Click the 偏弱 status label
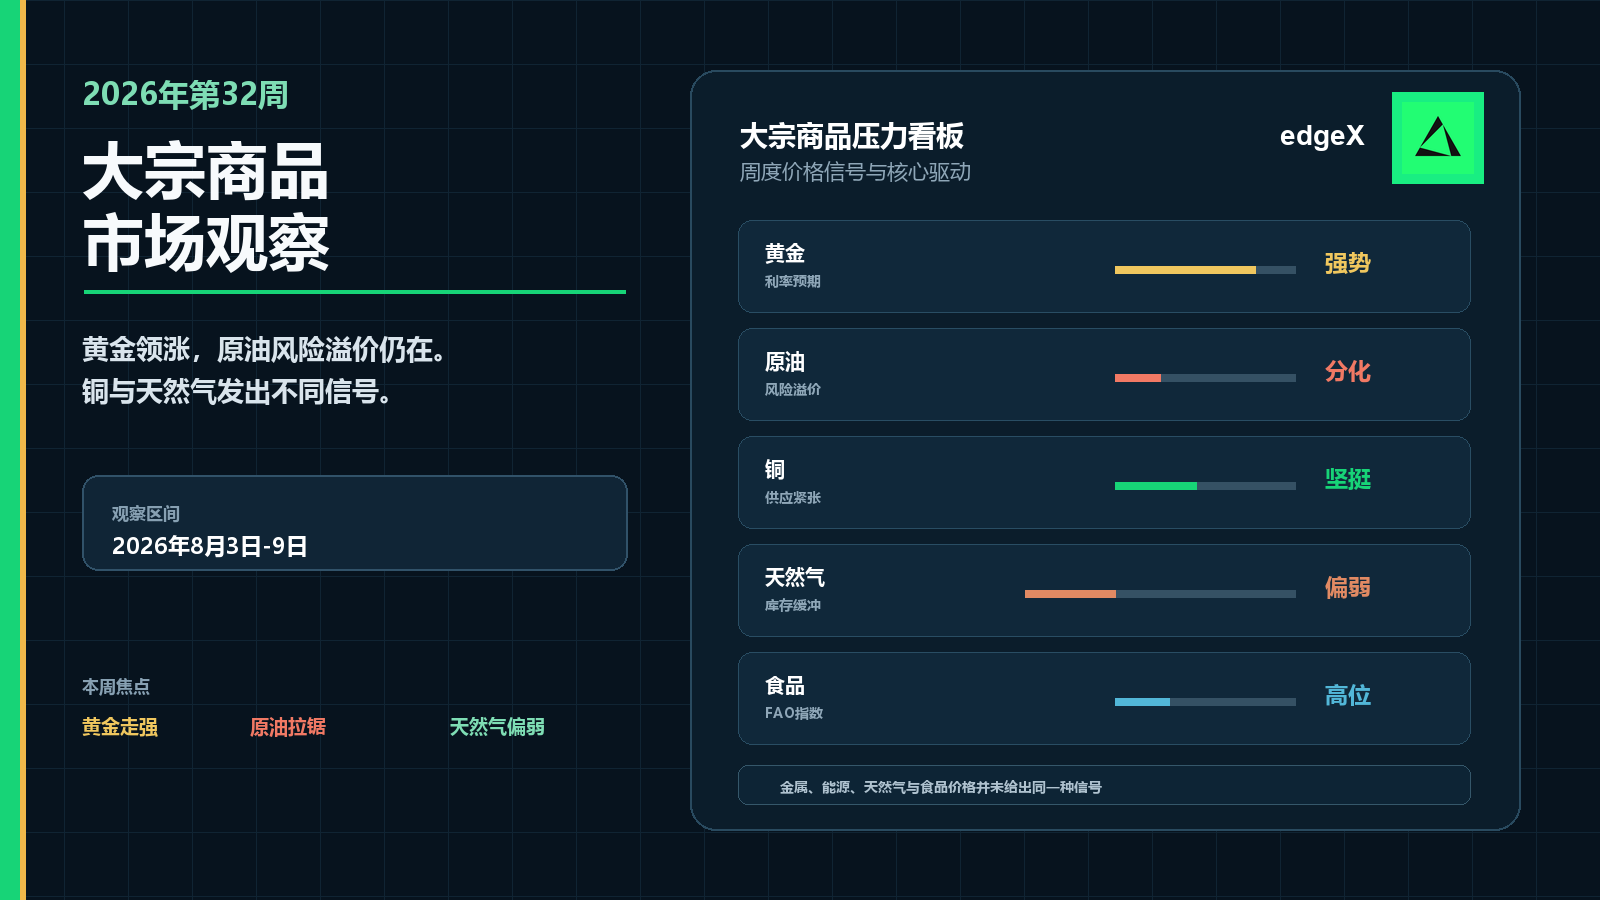 click(1347, 587)
